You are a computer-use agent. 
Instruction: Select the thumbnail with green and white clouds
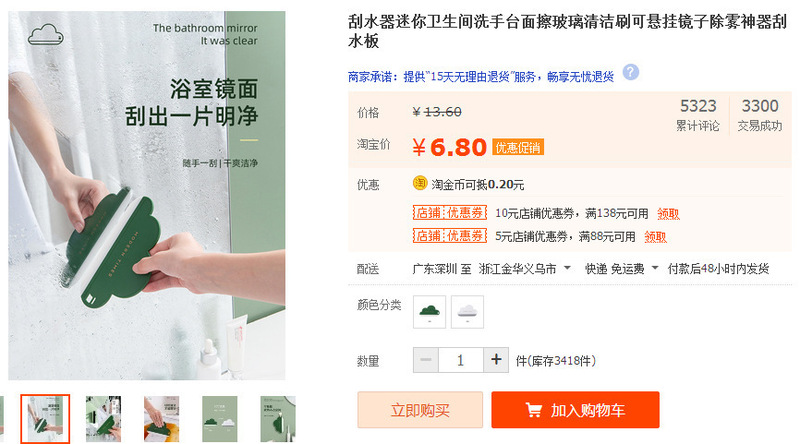[220, 419]
